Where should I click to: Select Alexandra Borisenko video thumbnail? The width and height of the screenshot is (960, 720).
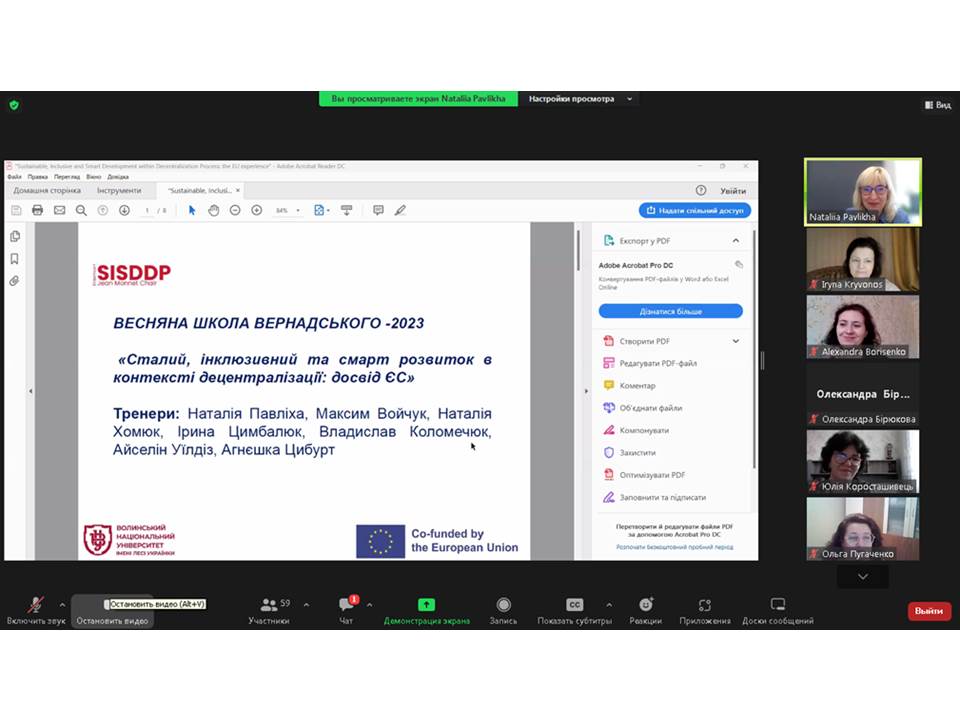point(863,327)
